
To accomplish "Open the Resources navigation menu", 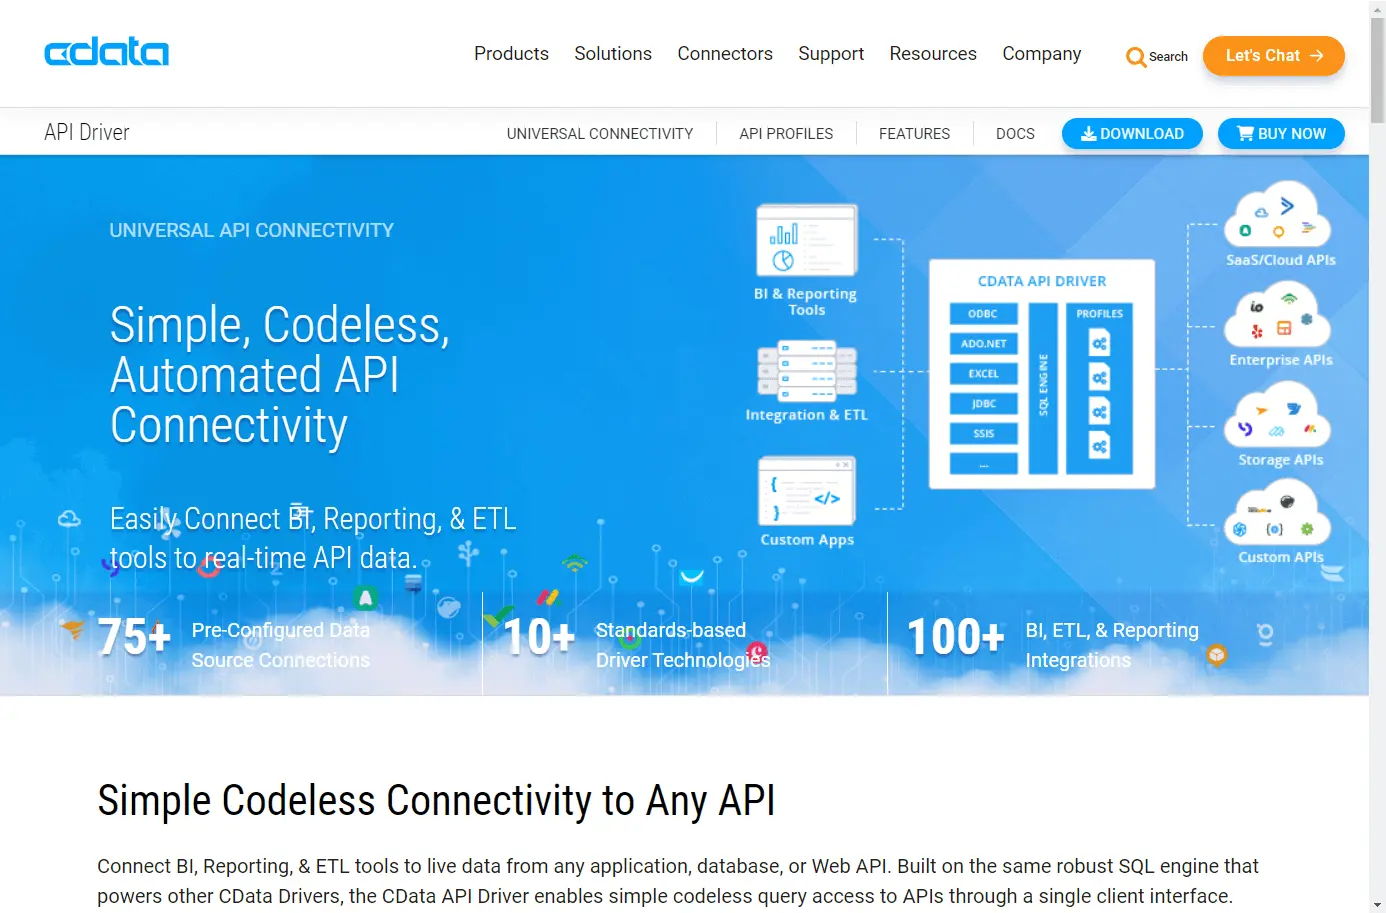I will pyautogui.click(x=933, y=54).
